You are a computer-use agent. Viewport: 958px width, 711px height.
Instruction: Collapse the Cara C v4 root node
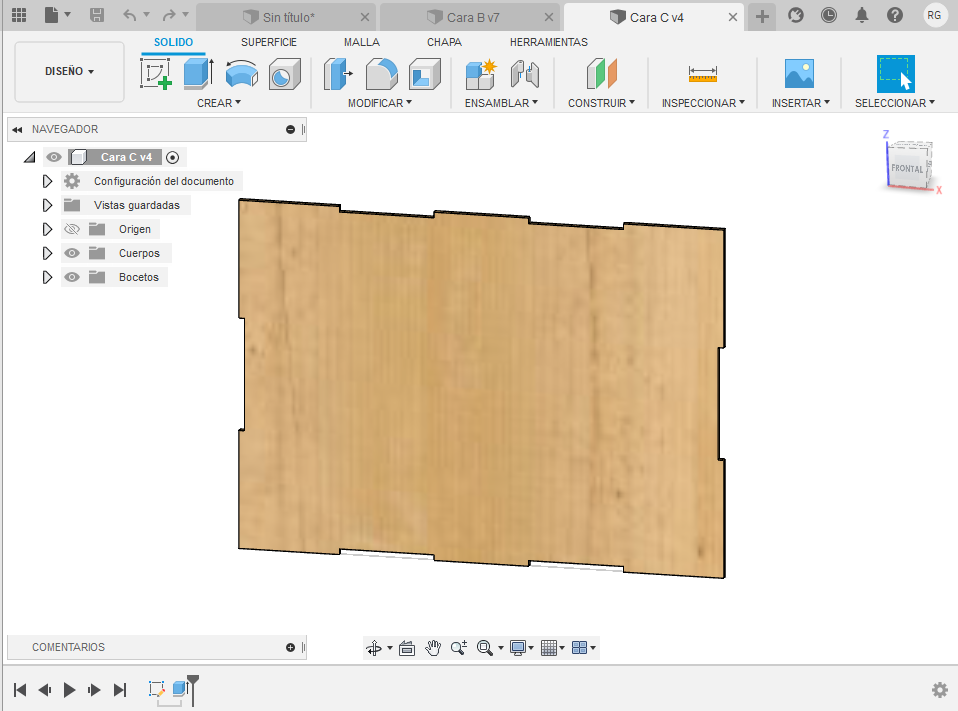pos(29,158)
